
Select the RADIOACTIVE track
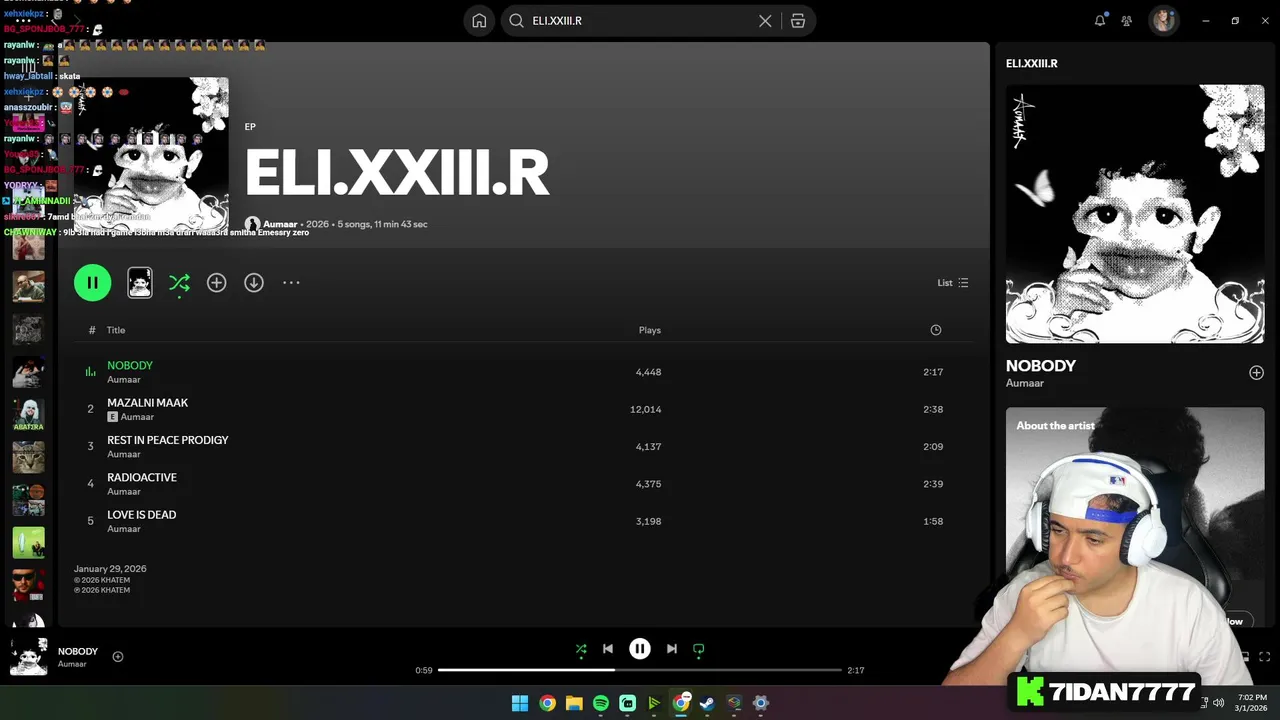tap(523, 484)
